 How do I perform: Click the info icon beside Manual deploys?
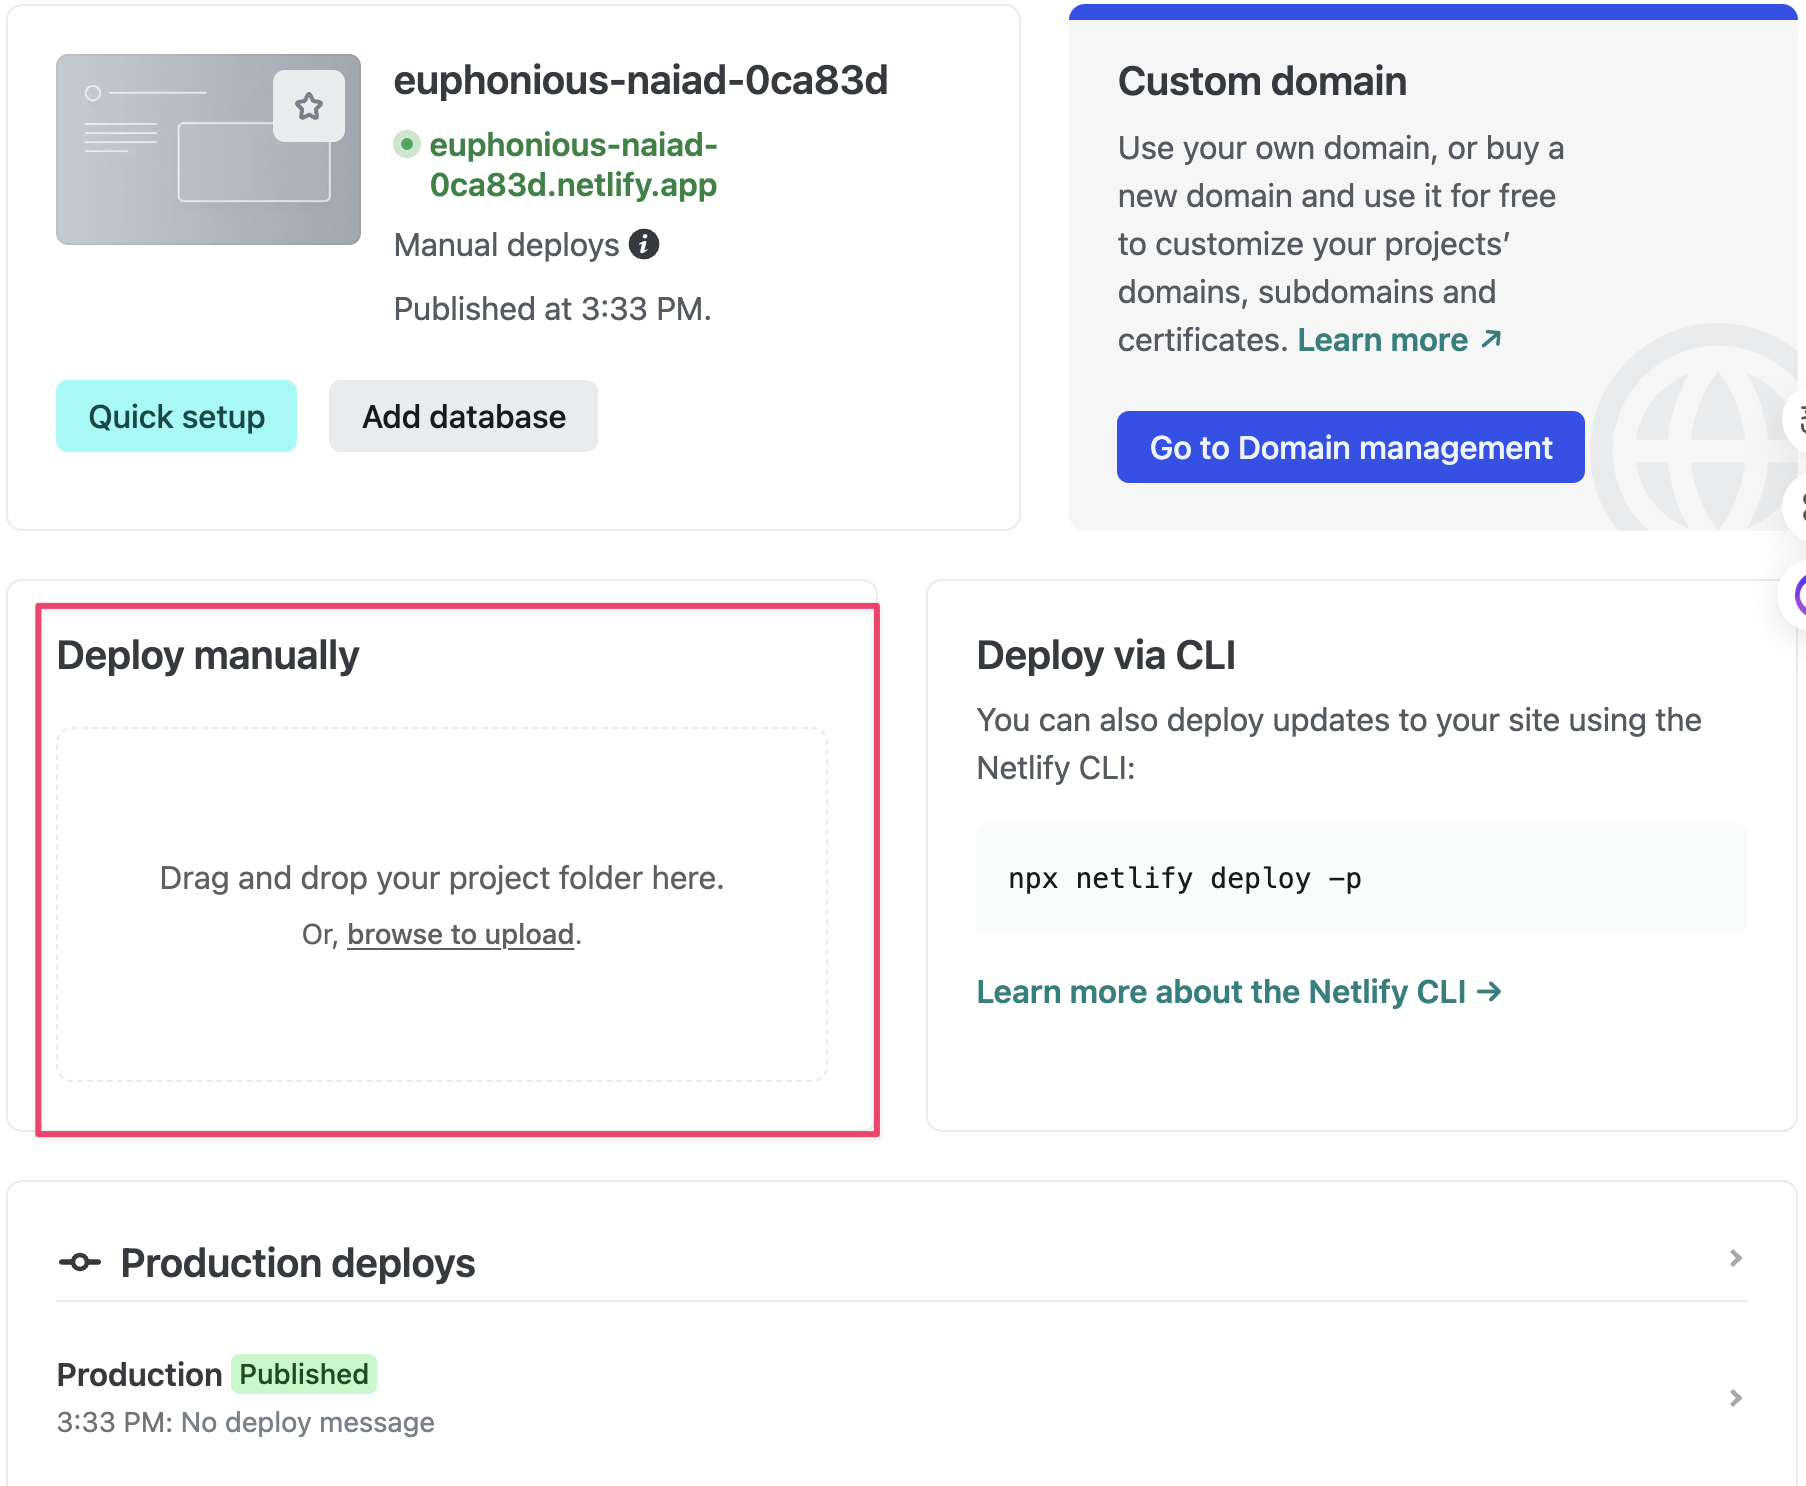(644, 244)
